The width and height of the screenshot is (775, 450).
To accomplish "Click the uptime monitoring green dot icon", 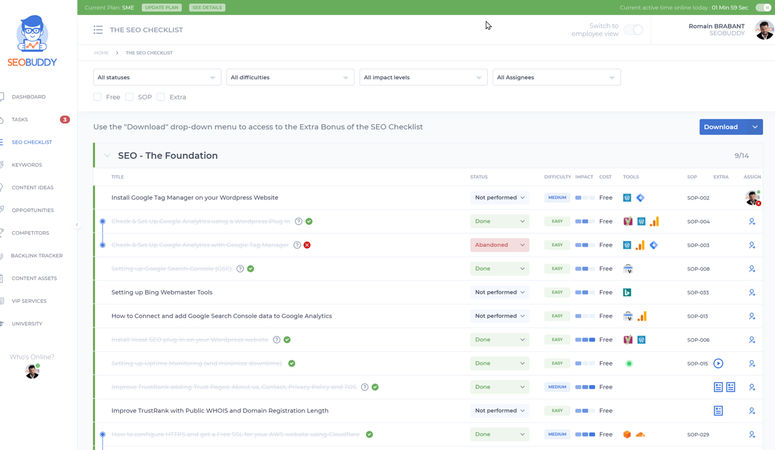I will [x=629, y=363].
